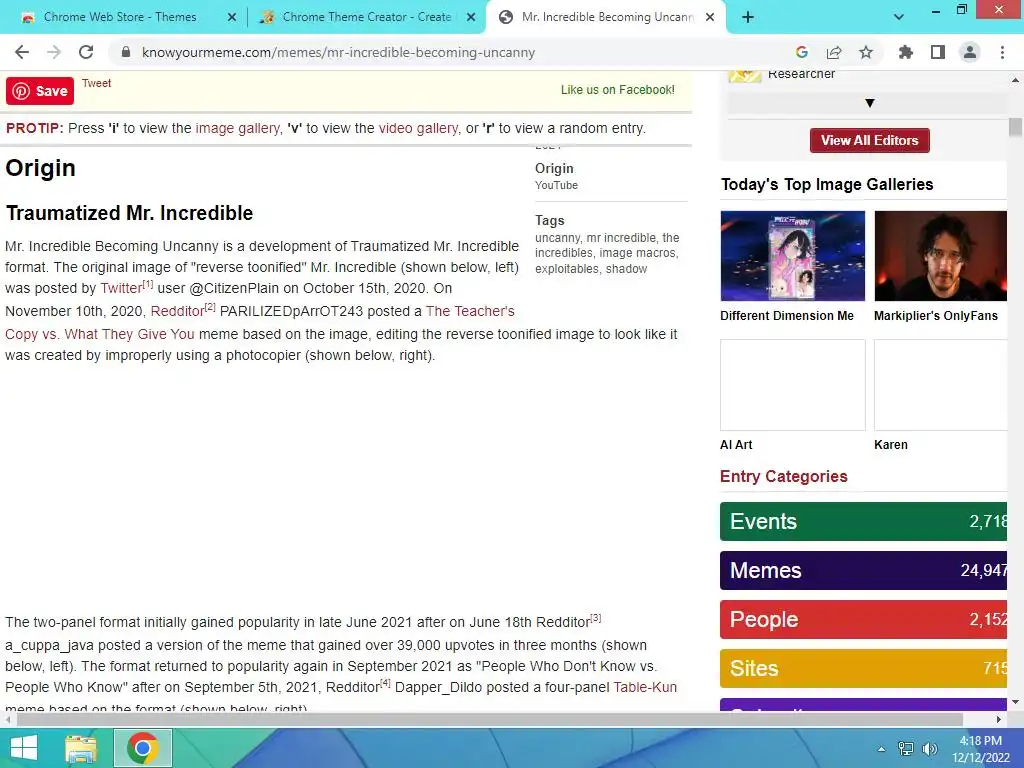Follow the Redditor link before PARILIZEDpArrOT243
The height and width of the screenshot is (768, 1024).
[178, 311]
